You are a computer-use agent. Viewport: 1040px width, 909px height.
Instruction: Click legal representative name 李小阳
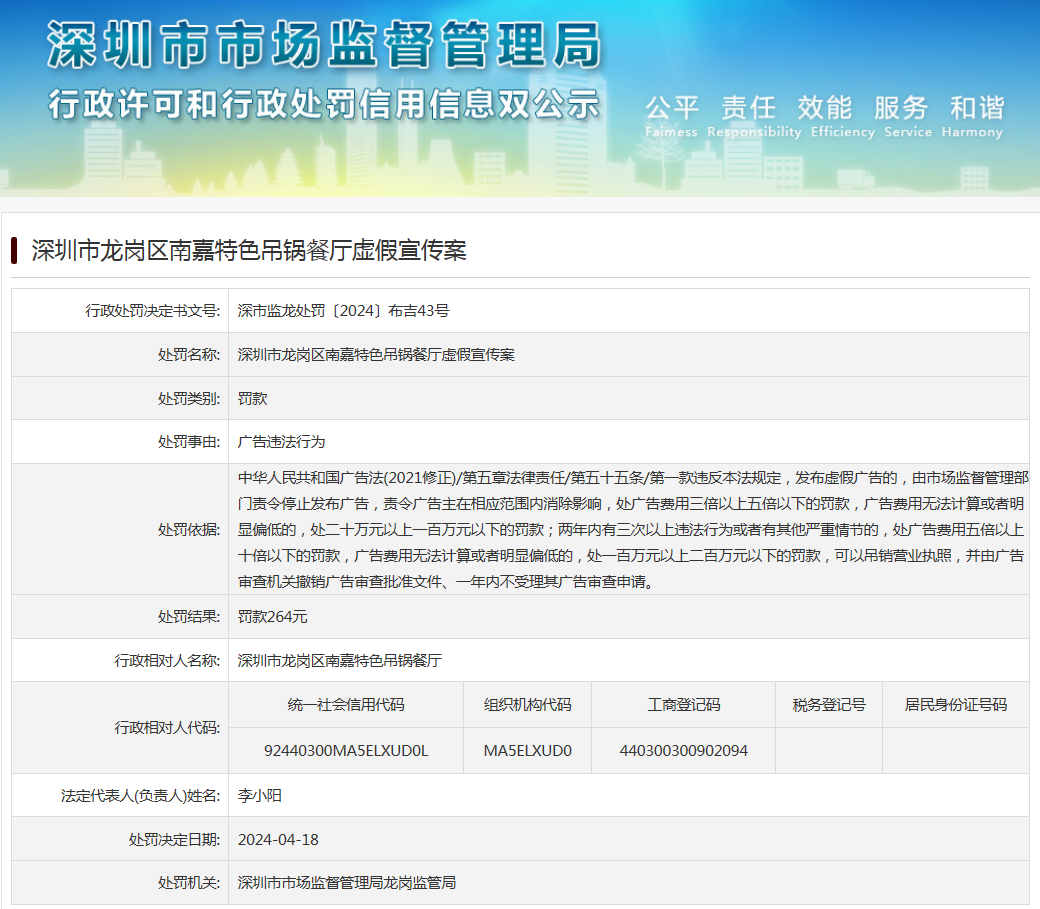[x=260, y=796]
